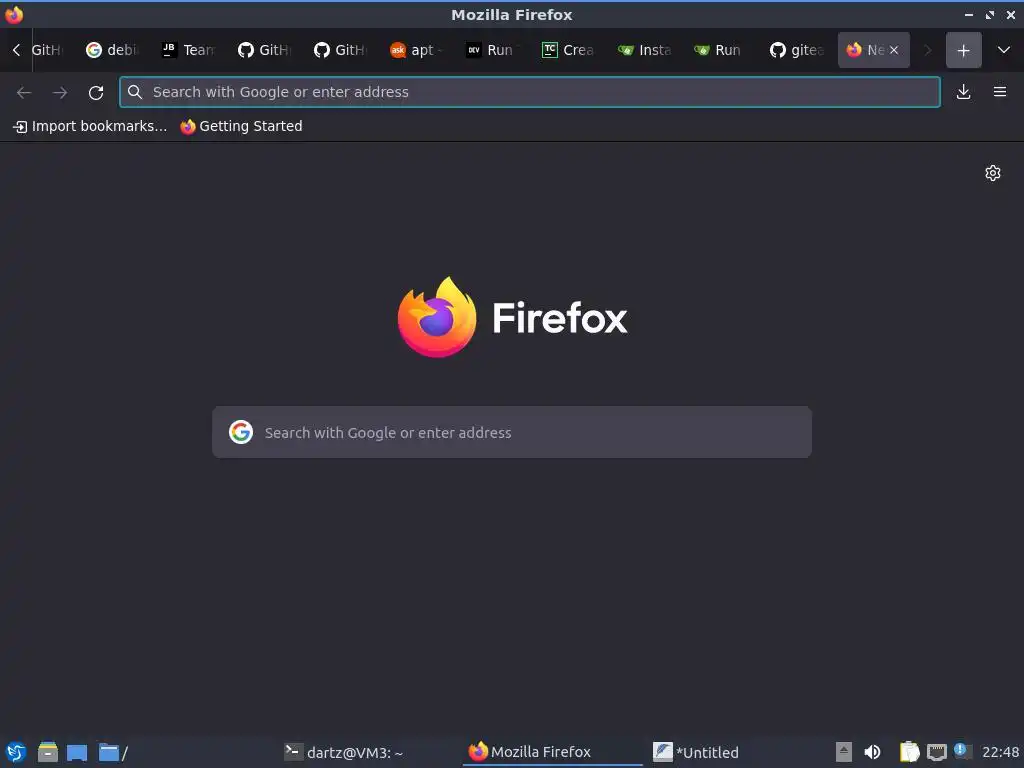This screenshot has height=768, width=1024.
Task: Click the Google logo in the search box
Action: [x=241, y=432]
